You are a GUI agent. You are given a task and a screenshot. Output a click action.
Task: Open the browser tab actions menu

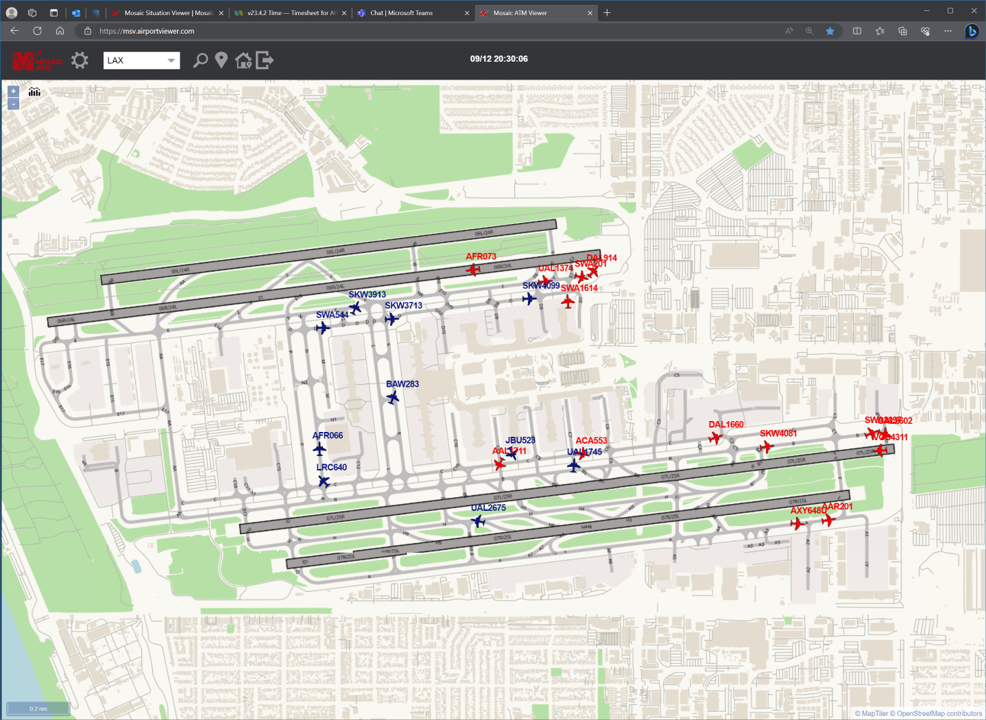pyautogui.click(x=53, y=13)
